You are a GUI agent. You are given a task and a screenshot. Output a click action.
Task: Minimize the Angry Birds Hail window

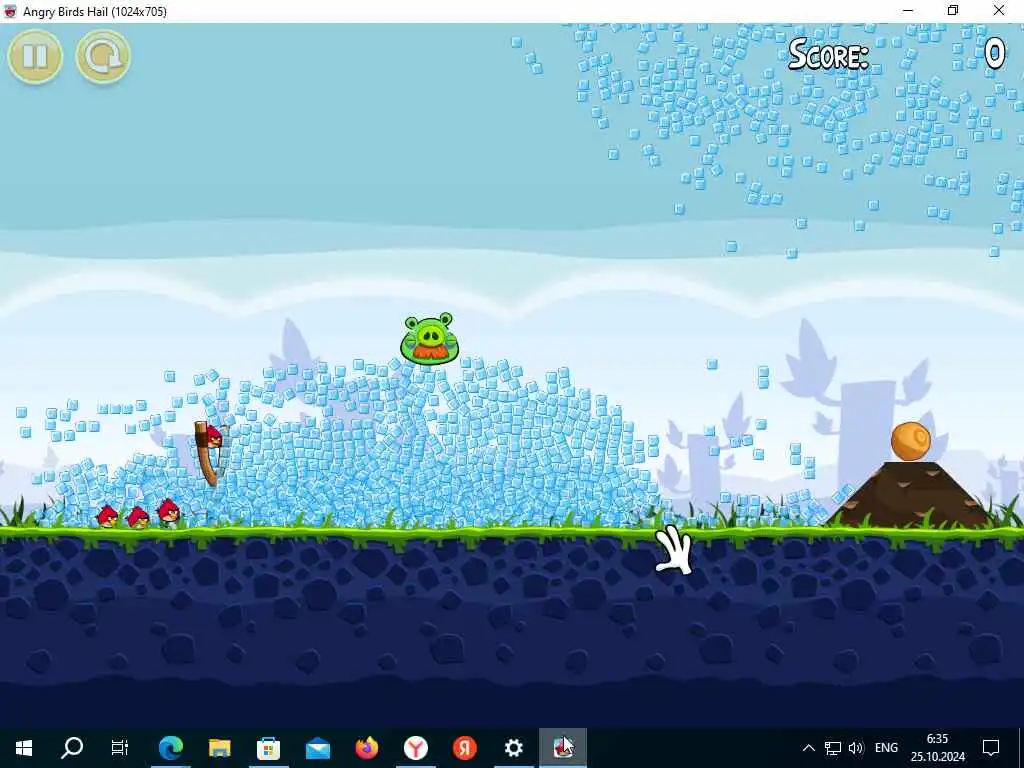tap(908, 10)
